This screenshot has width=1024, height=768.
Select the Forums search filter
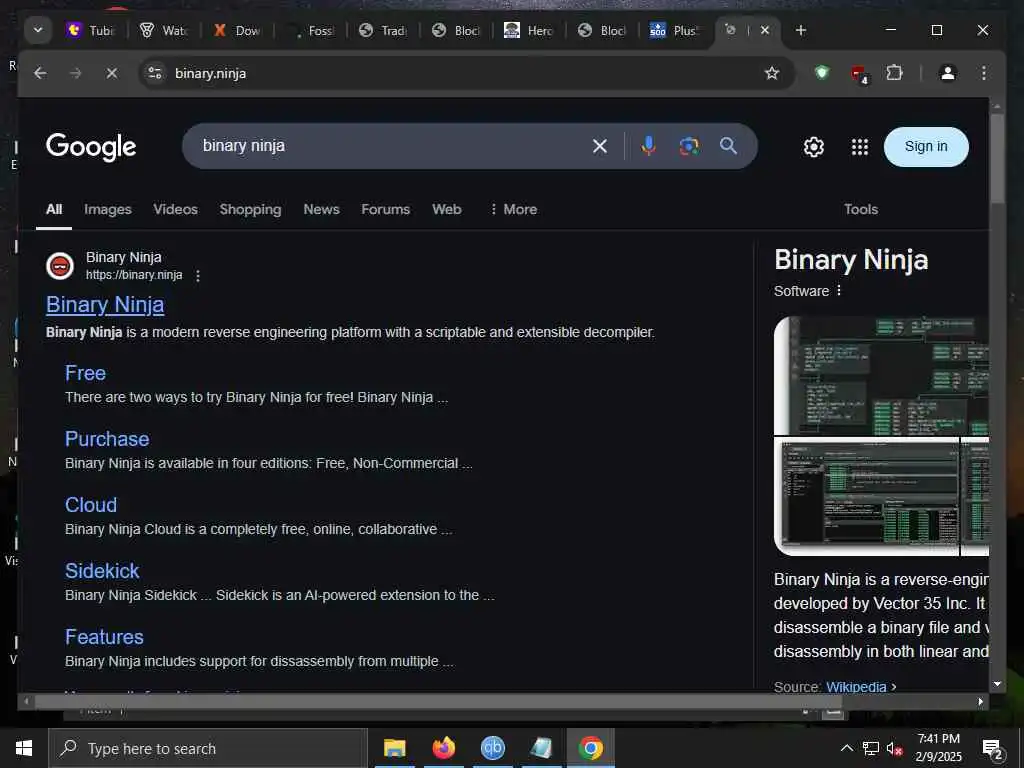coord(385,209)
